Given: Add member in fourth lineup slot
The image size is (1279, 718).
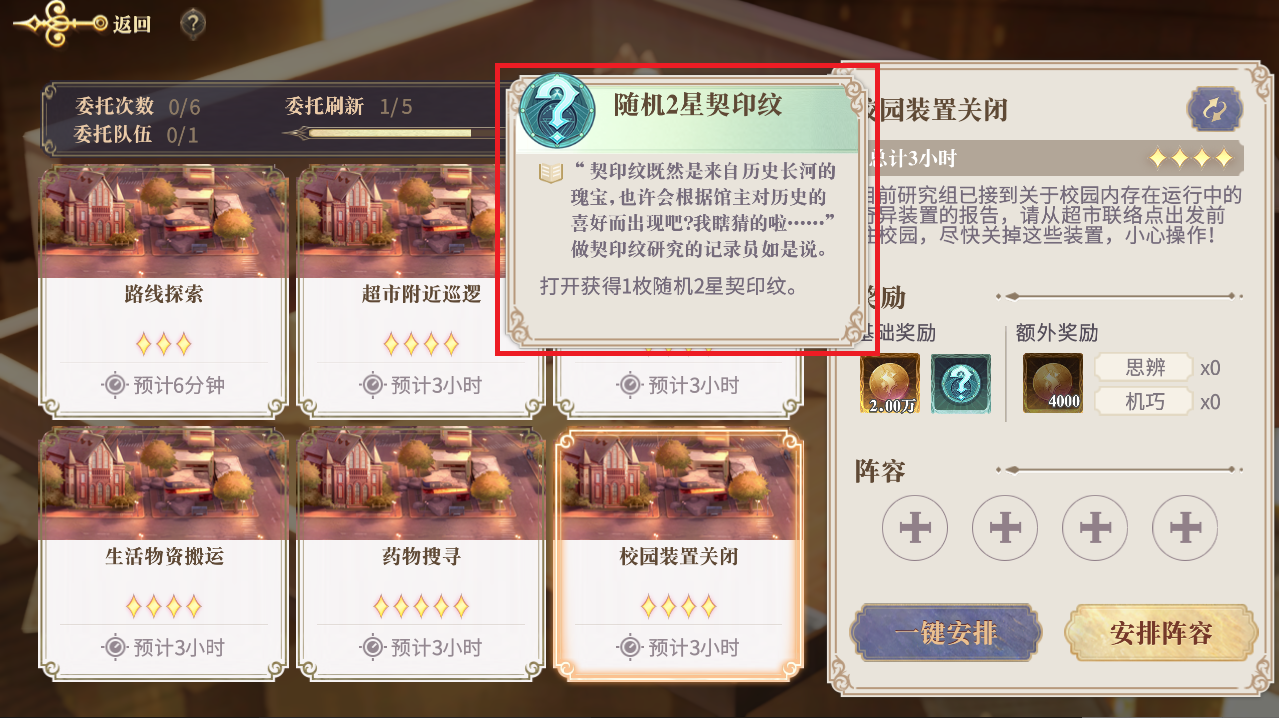Looking at the screenshot, I should pos(1185,527).
